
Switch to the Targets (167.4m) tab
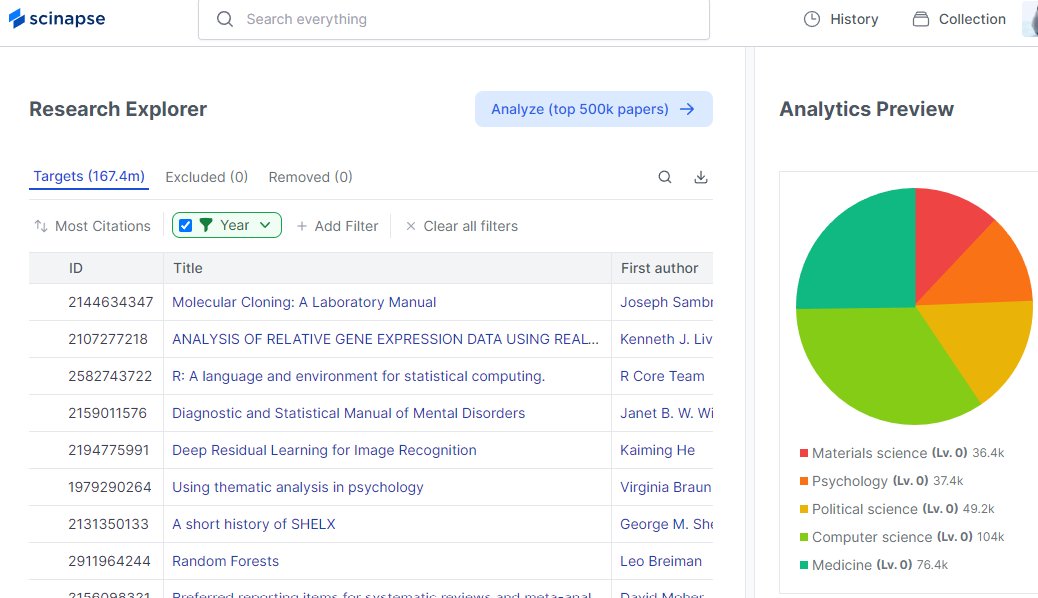click(89, 176)
